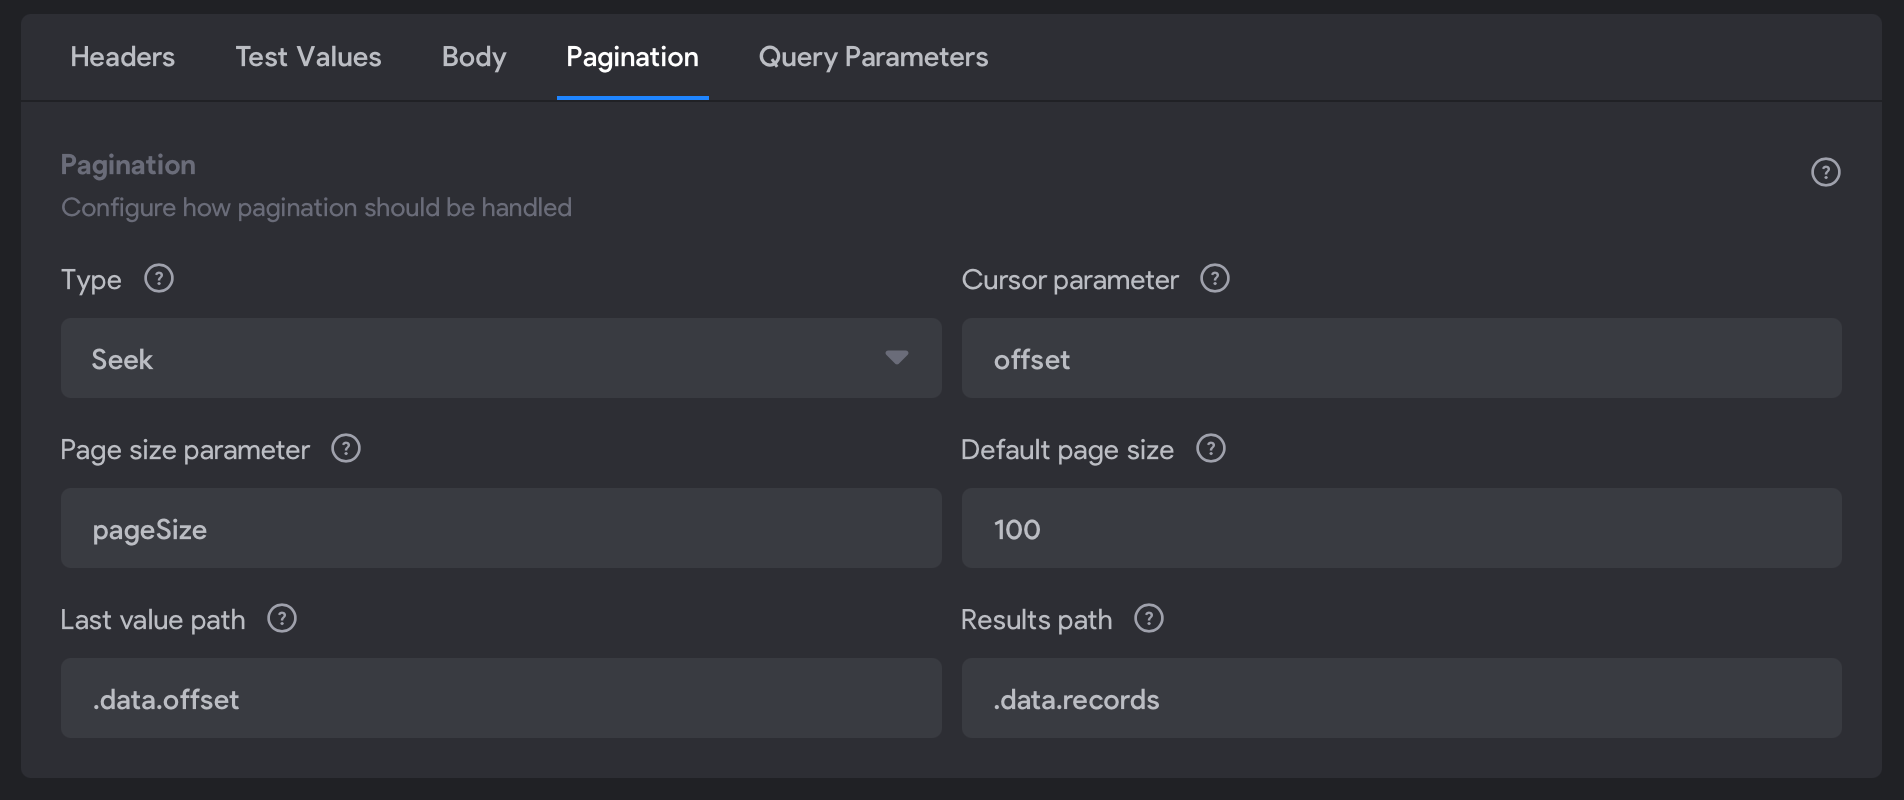The width and height of the screenshot is (1904, 800).
Task: Show help for Cursor parameter
Action: pyautogui.click(x=1214, y=278)
